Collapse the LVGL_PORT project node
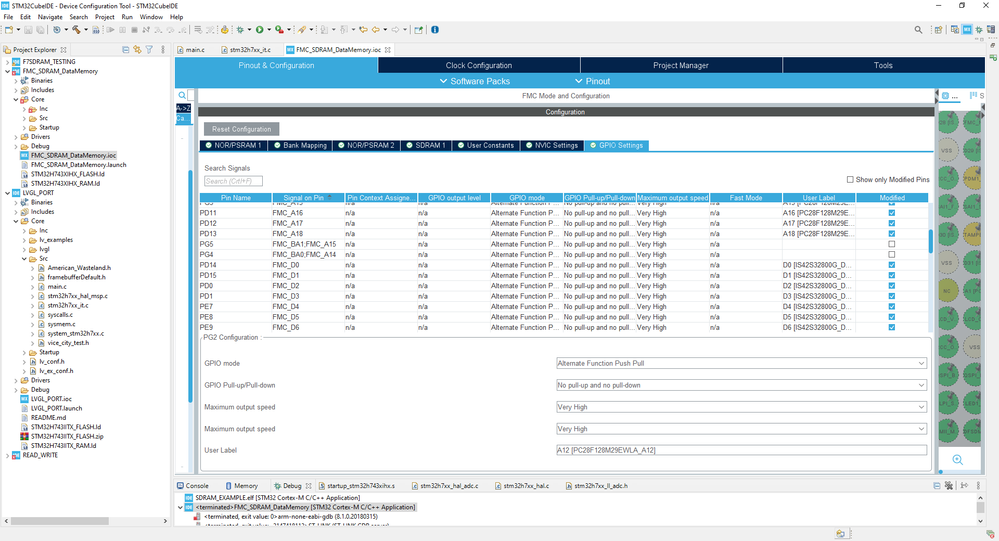The width and height of the screenshot is (999, 541). (x=8, y=192)
